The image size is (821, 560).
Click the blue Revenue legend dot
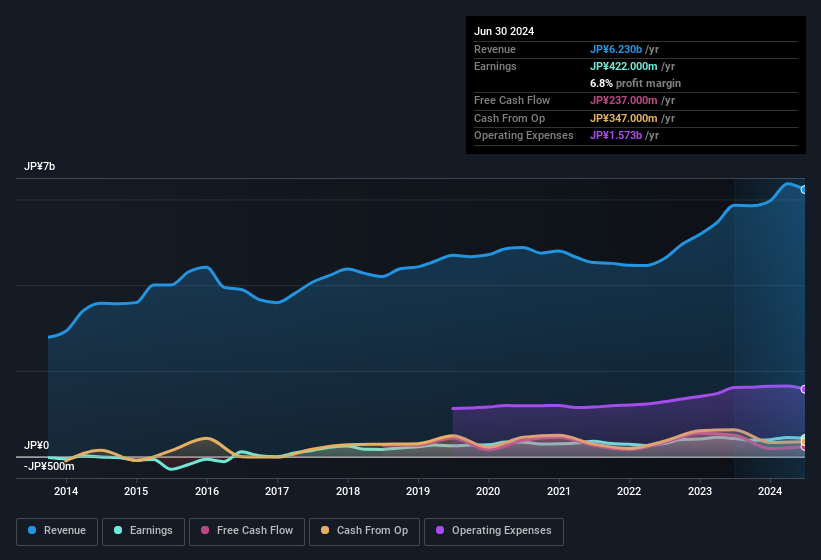(x=33, y=531)
